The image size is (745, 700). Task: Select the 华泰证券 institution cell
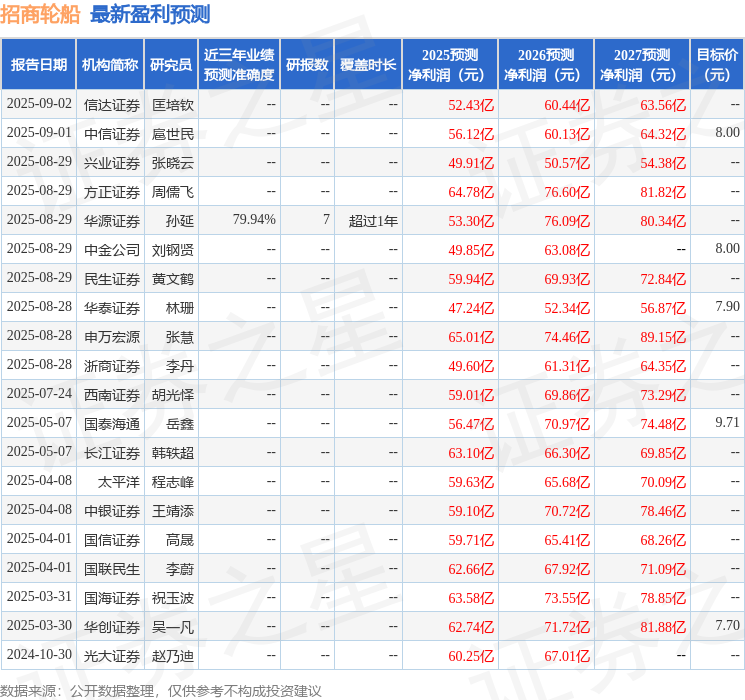[112, 308]
